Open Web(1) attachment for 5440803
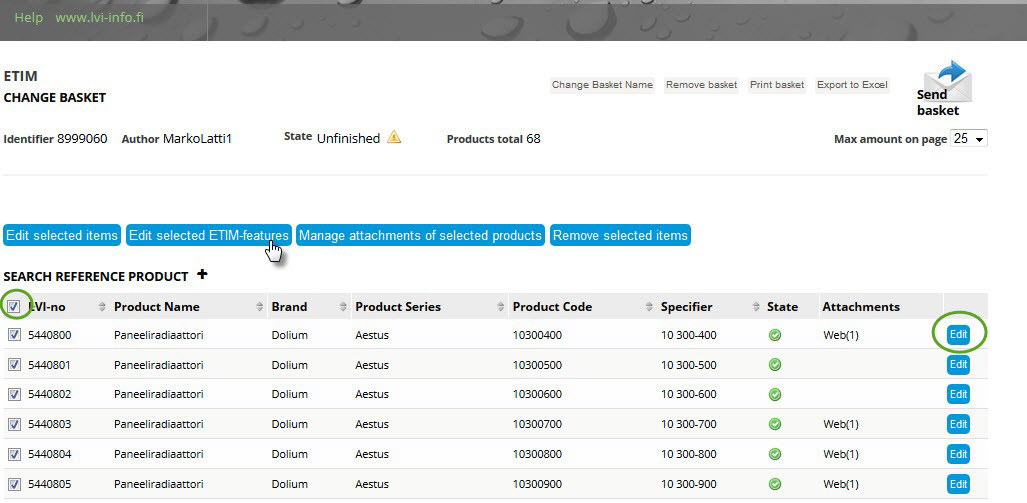The image size is (1027, 503). click(840, 424)
